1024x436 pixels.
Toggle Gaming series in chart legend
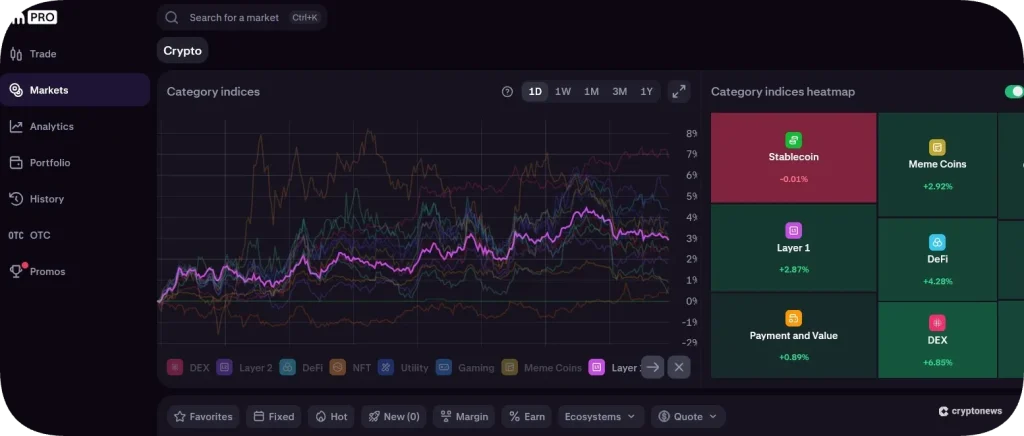465,367
